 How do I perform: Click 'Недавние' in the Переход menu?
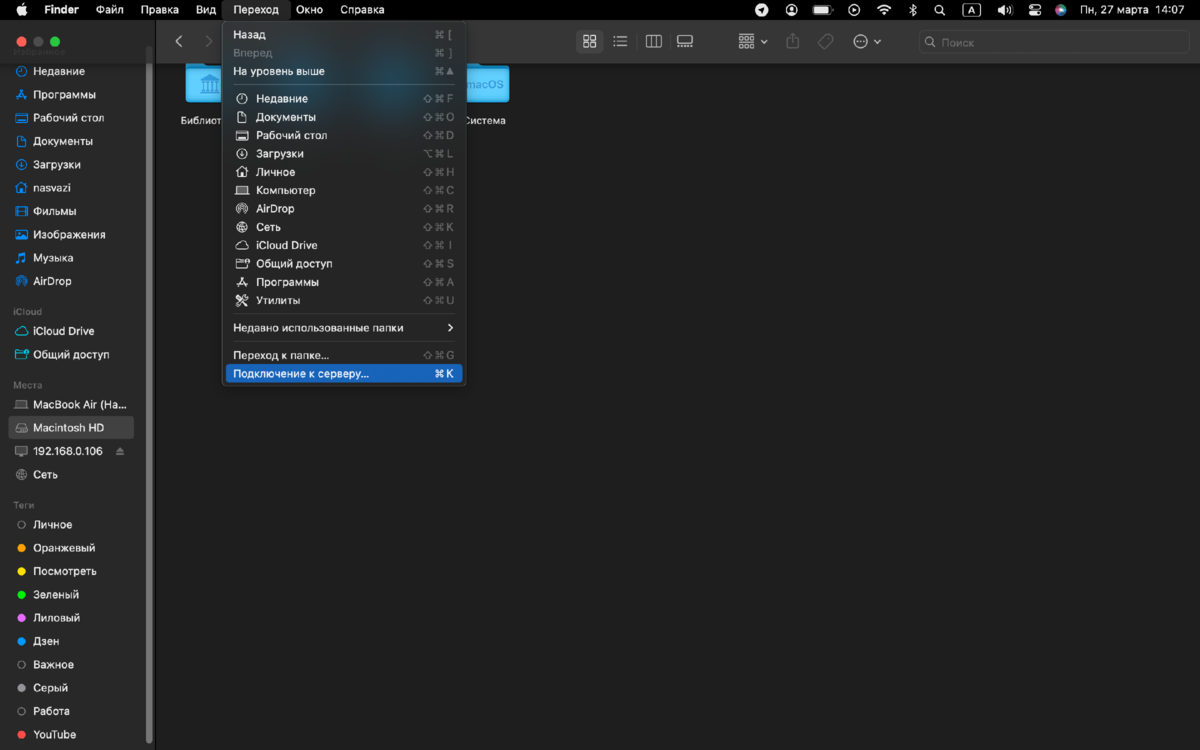click(343, 99)
